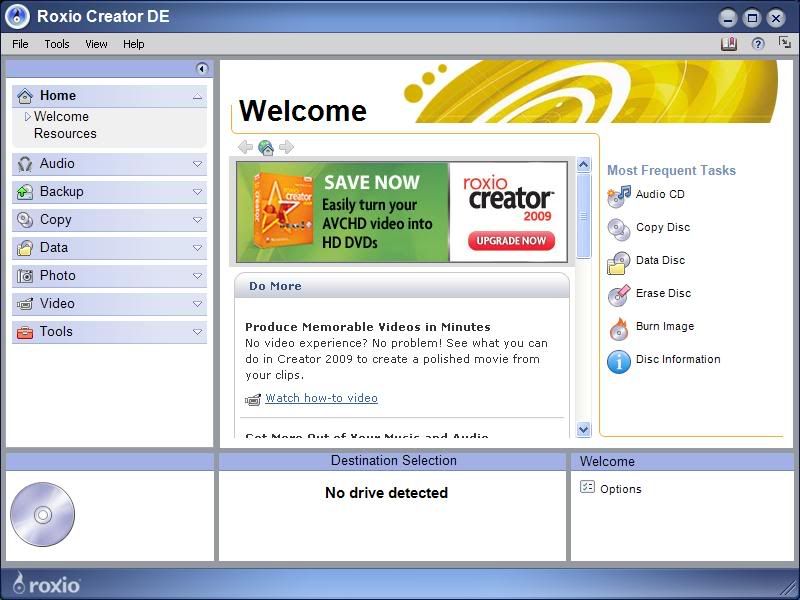800x600 pixels.
Task: Click the vertical scrollbar thumb
Action: tap(583, 216)
